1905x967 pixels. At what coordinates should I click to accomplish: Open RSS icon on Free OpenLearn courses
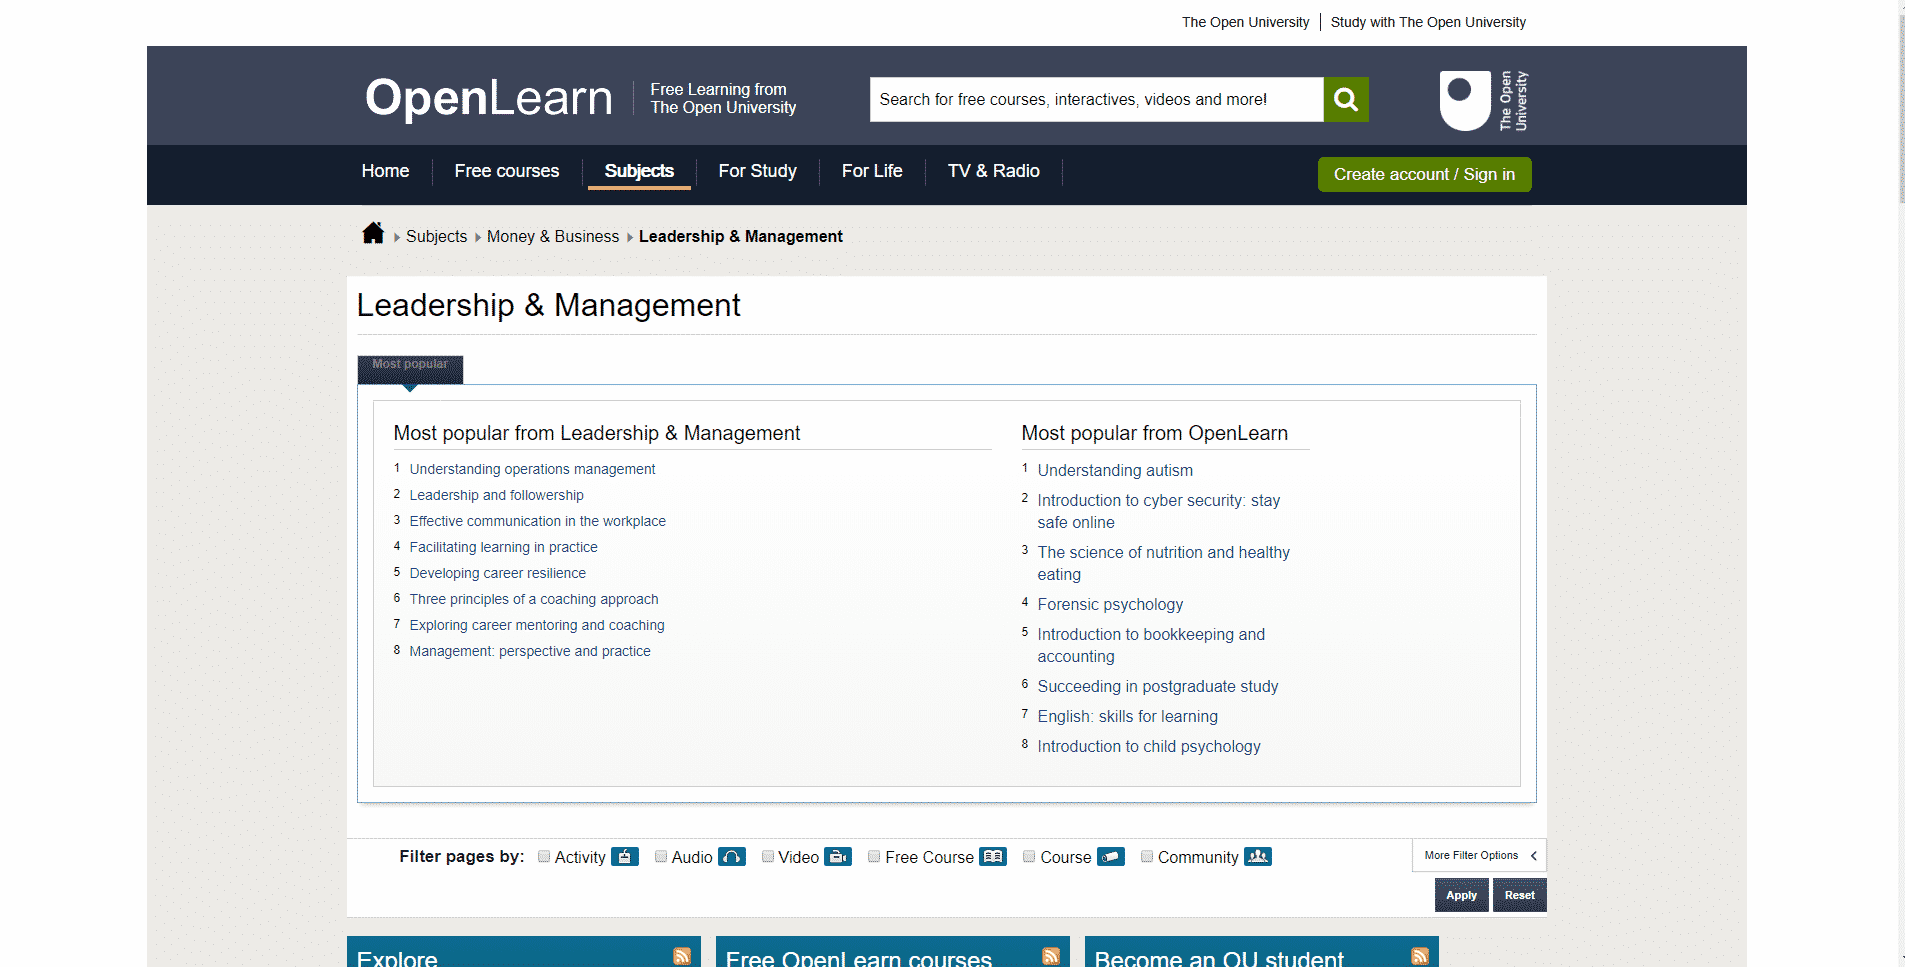click(1051, 956)
